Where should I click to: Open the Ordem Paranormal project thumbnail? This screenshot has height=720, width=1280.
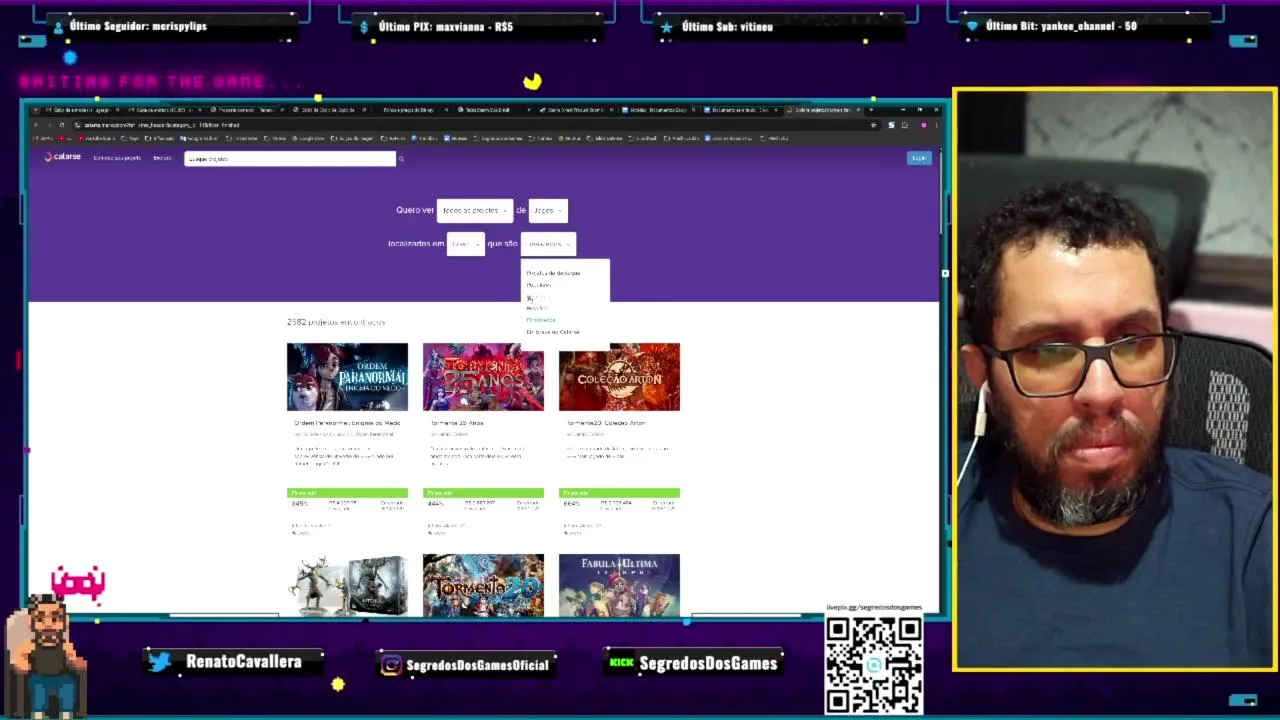347,377
